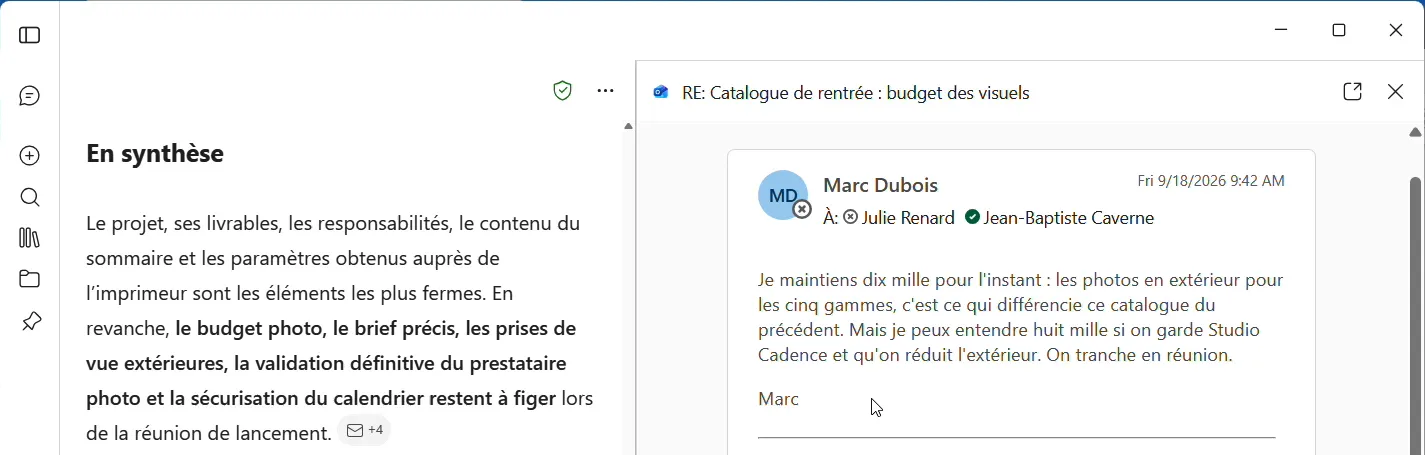
Task: Open the three-dot more options menu
Action: tap(606, 91)
